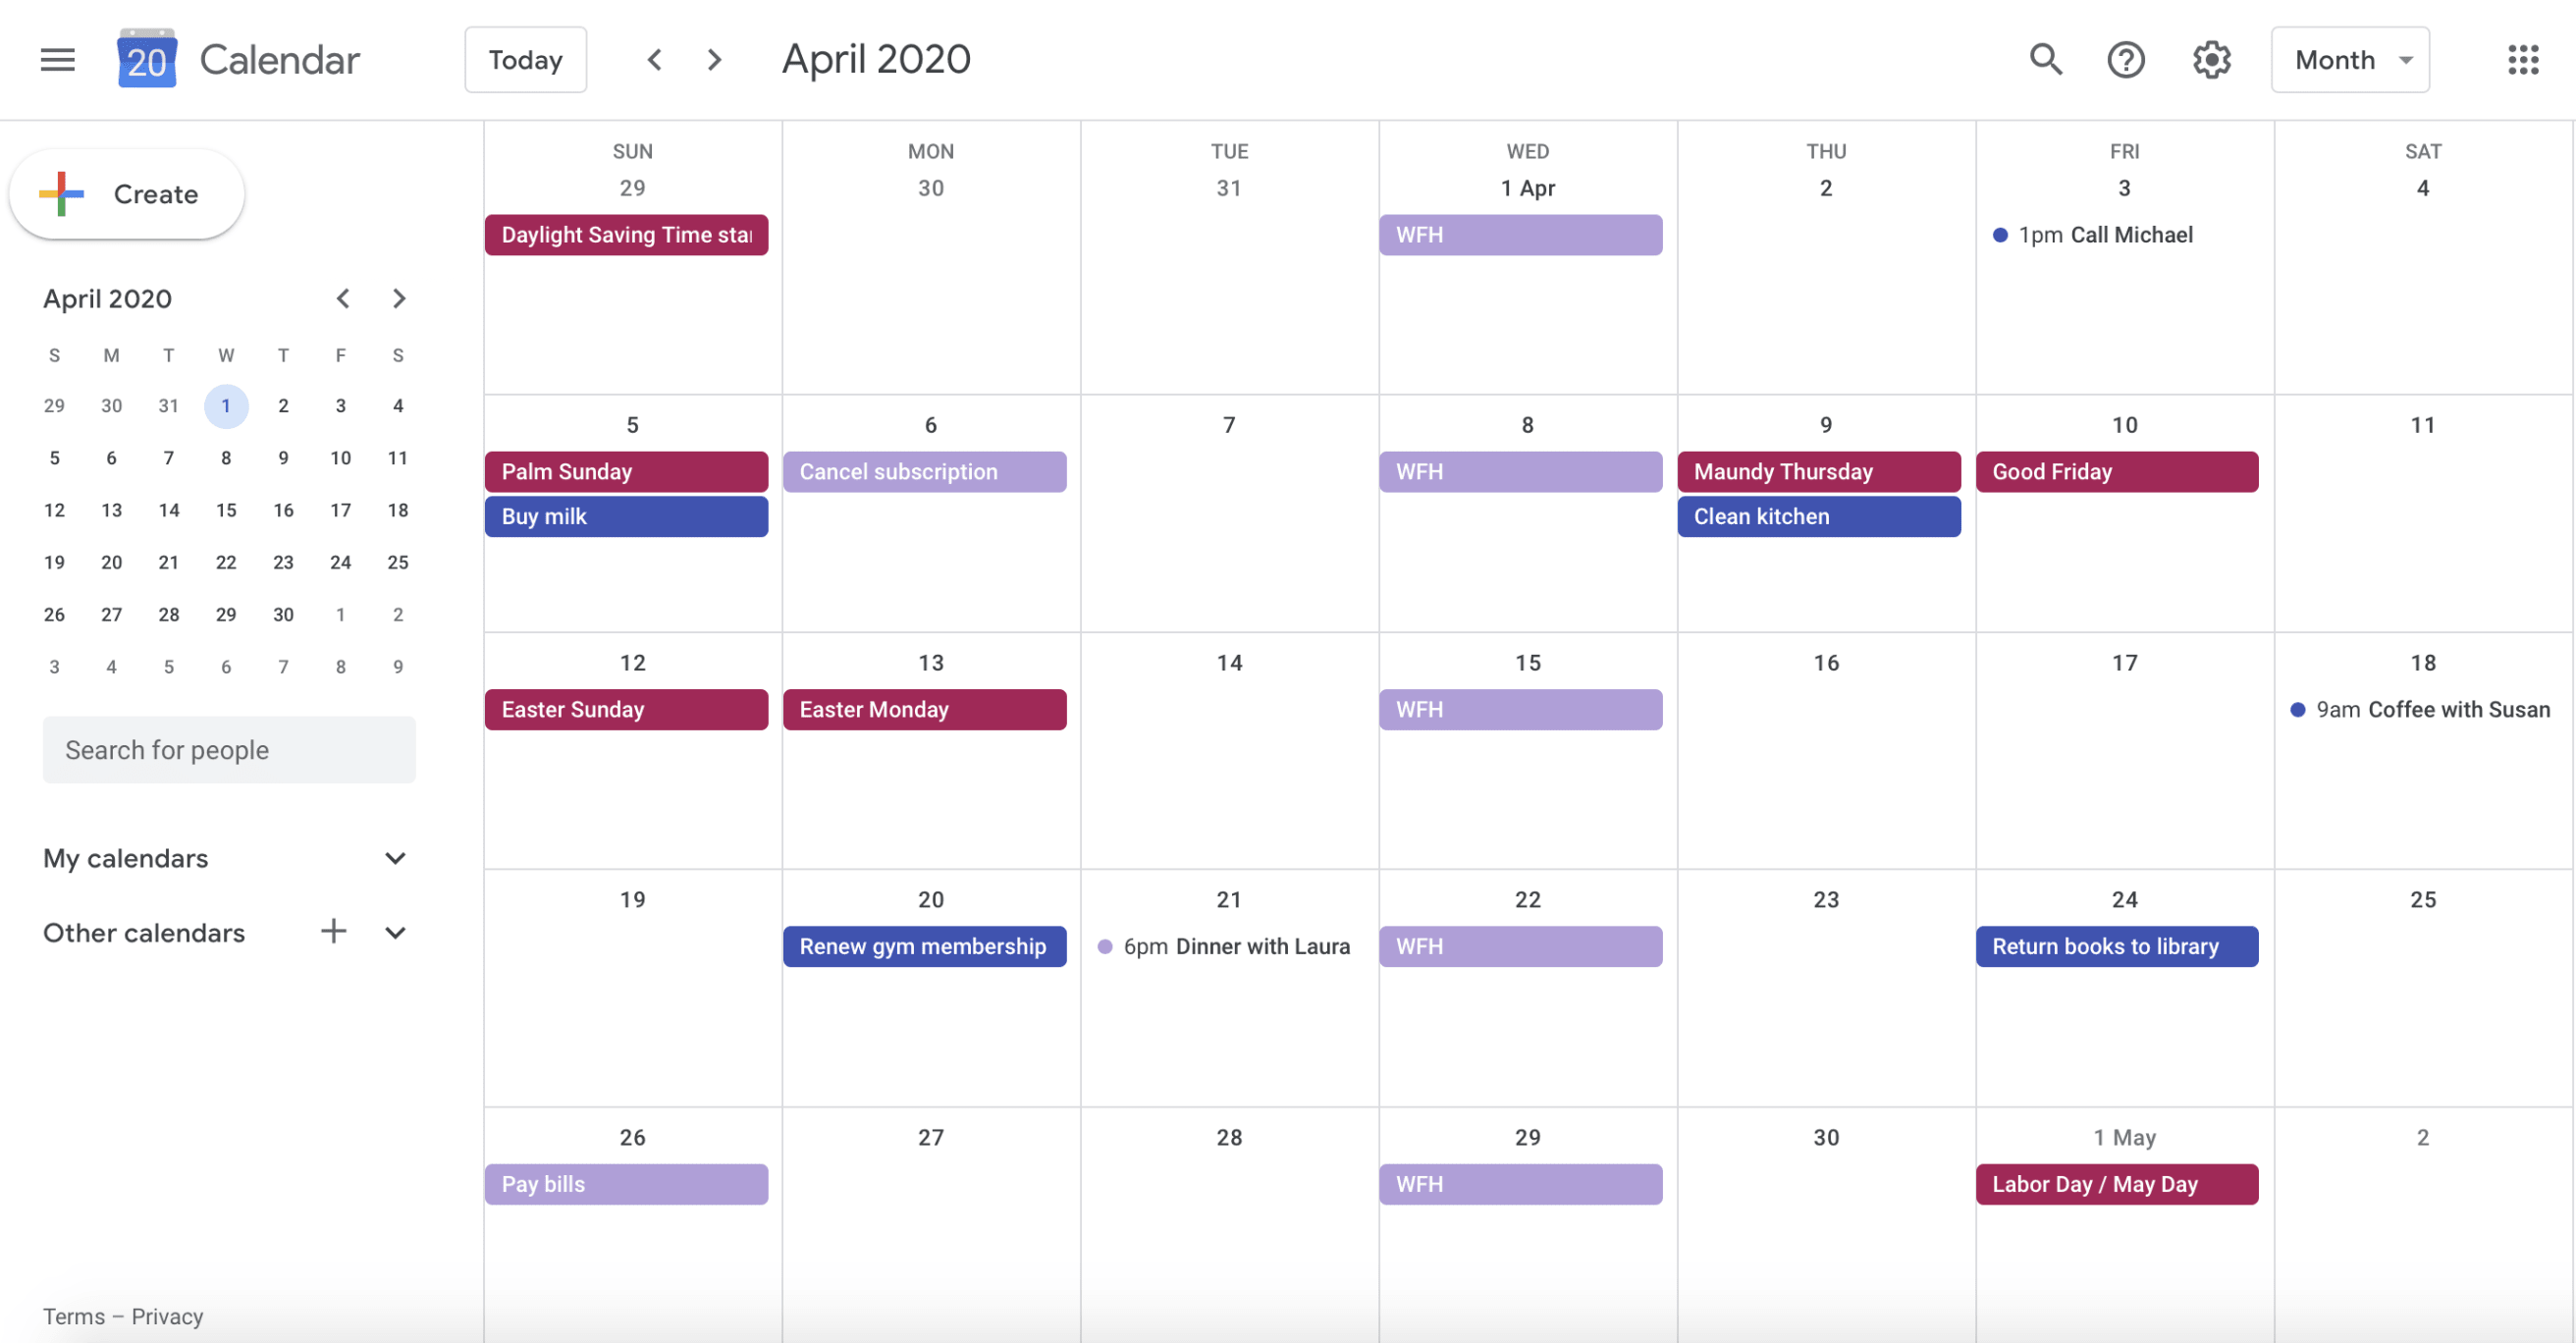Toggle previous month in mini calendar
2576x1343 pixels.
339,296
